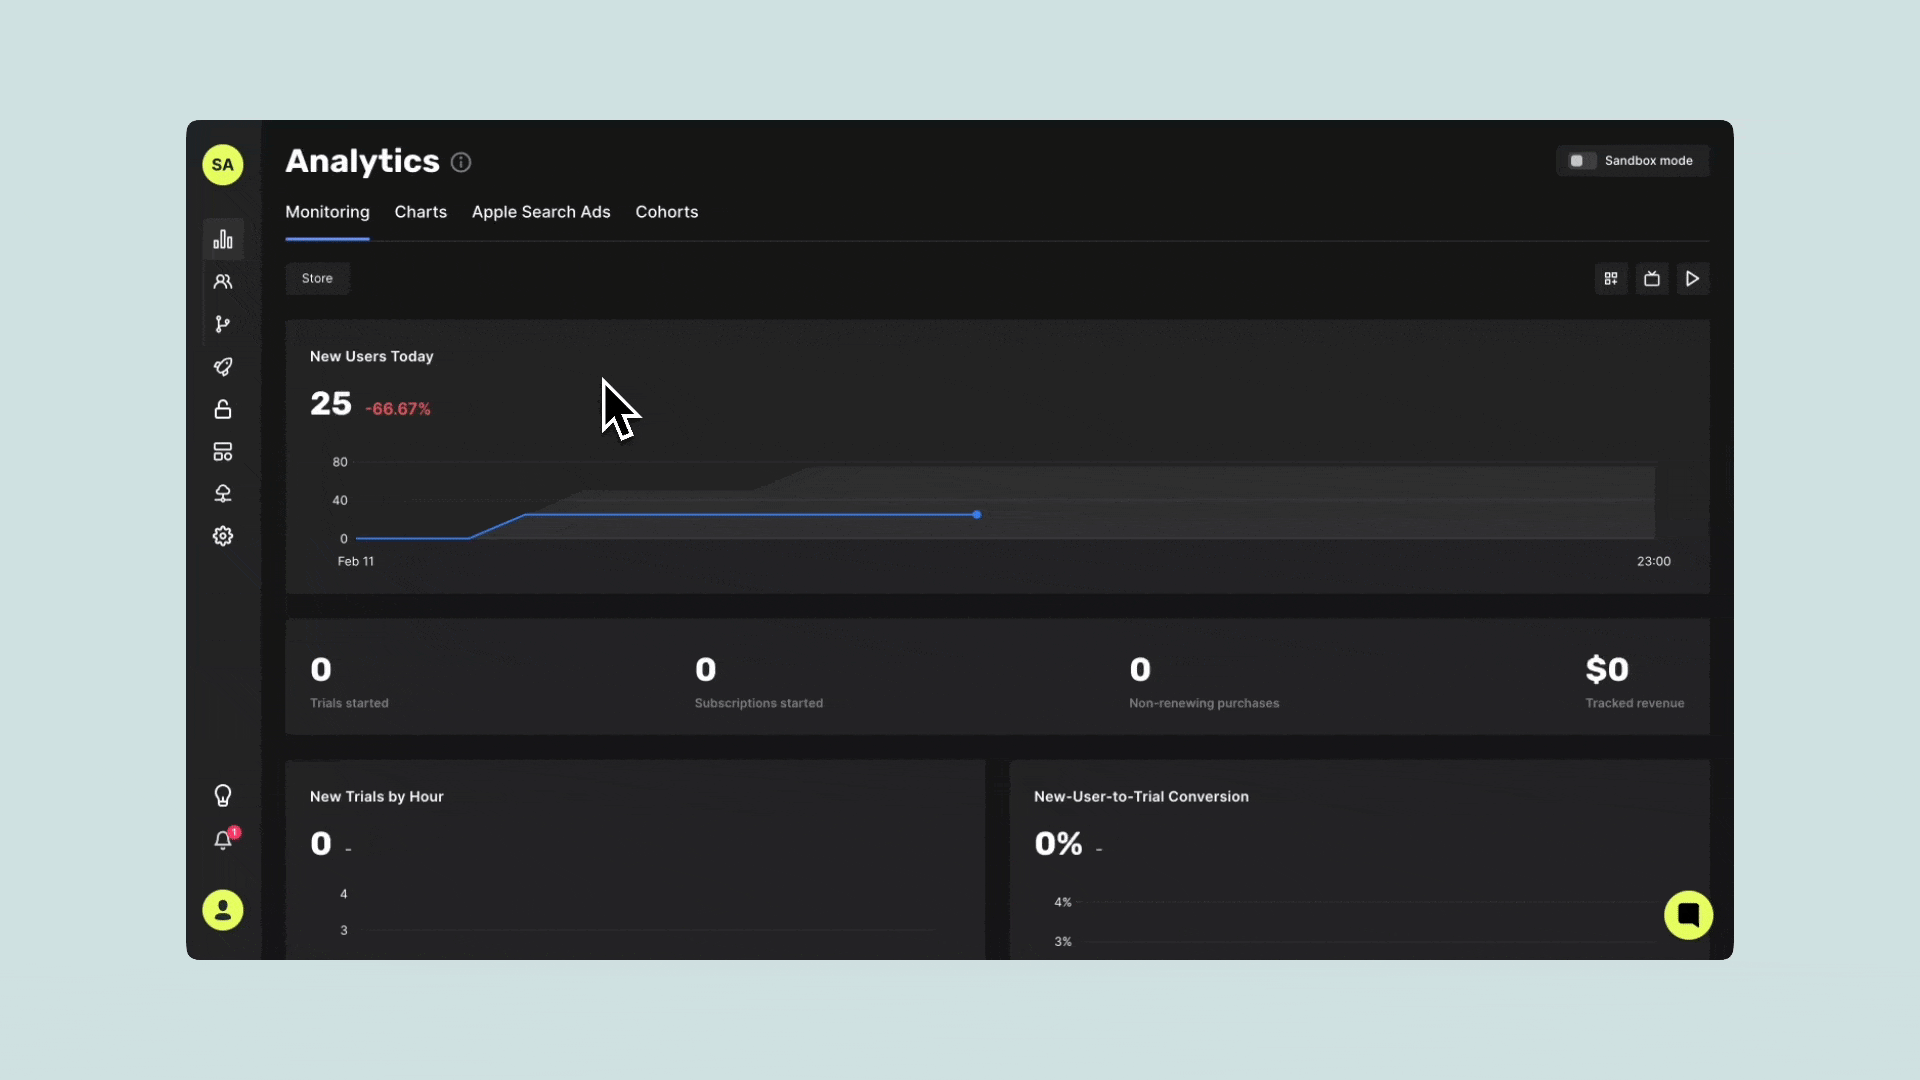Viewport: 1920px width, 1080px height.
Task: Open the Analytics bar chart sidebar icon
Action: pyautogui.click(x=223, y=239)
